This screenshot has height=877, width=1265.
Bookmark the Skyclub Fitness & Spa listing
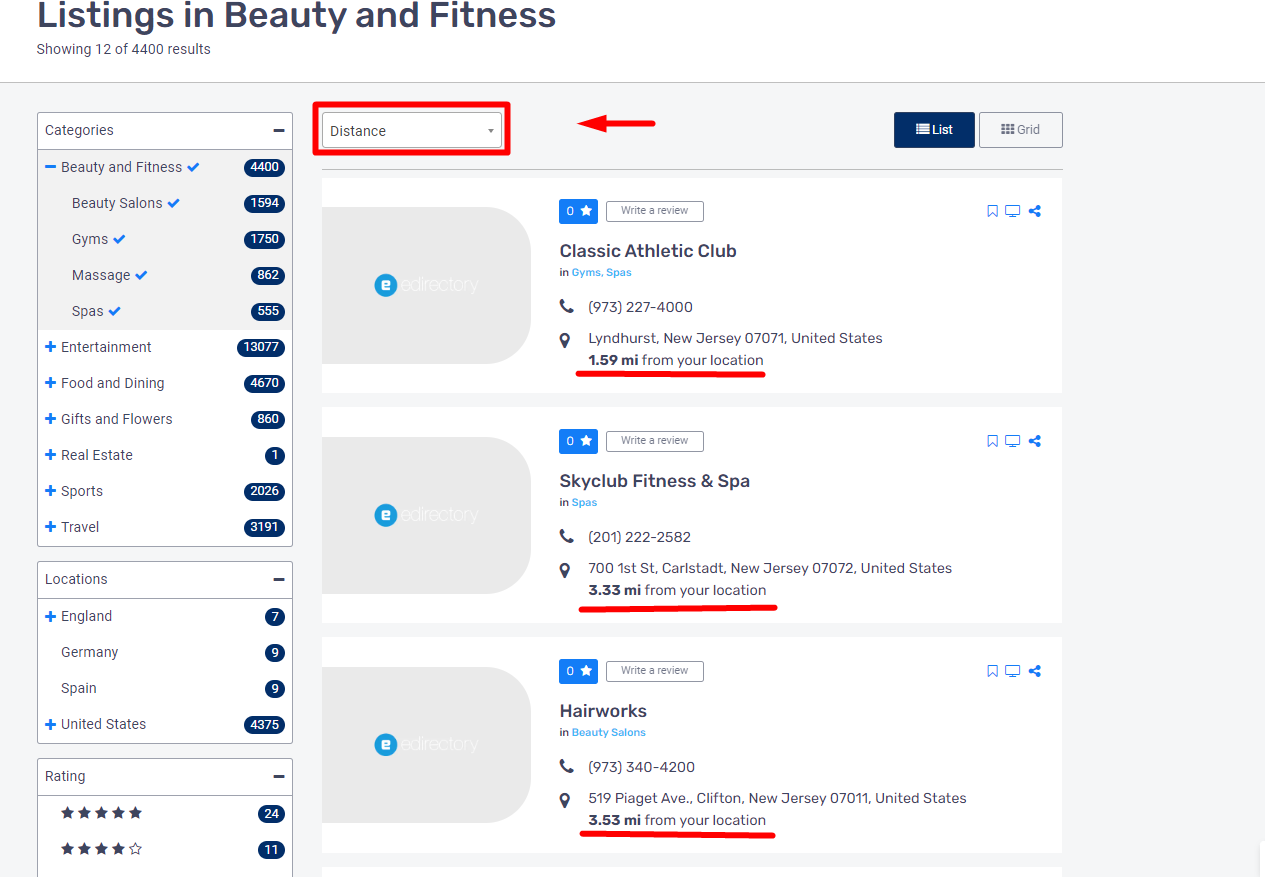[x=992, y=441]
